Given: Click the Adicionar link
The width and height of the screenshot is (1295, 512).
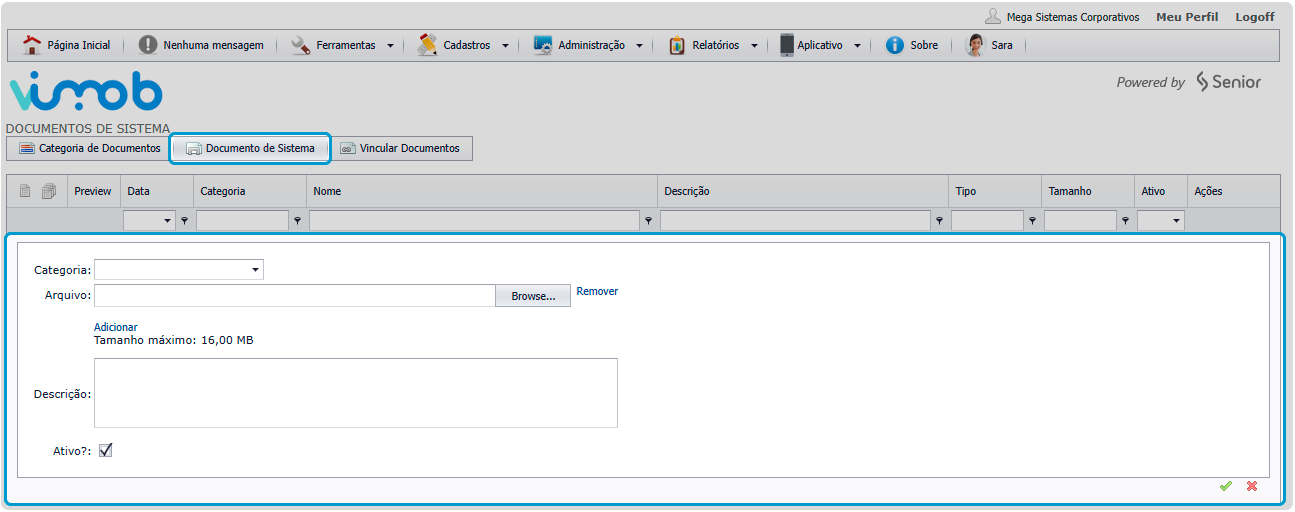Looking at the screenshot, I should click(116, 327).
